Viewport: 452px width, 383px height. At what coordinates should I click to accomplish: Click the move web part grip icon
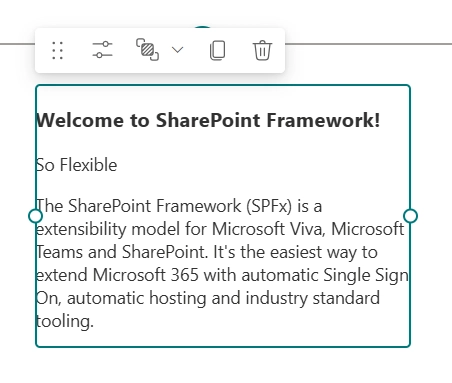tap(57, 50)
